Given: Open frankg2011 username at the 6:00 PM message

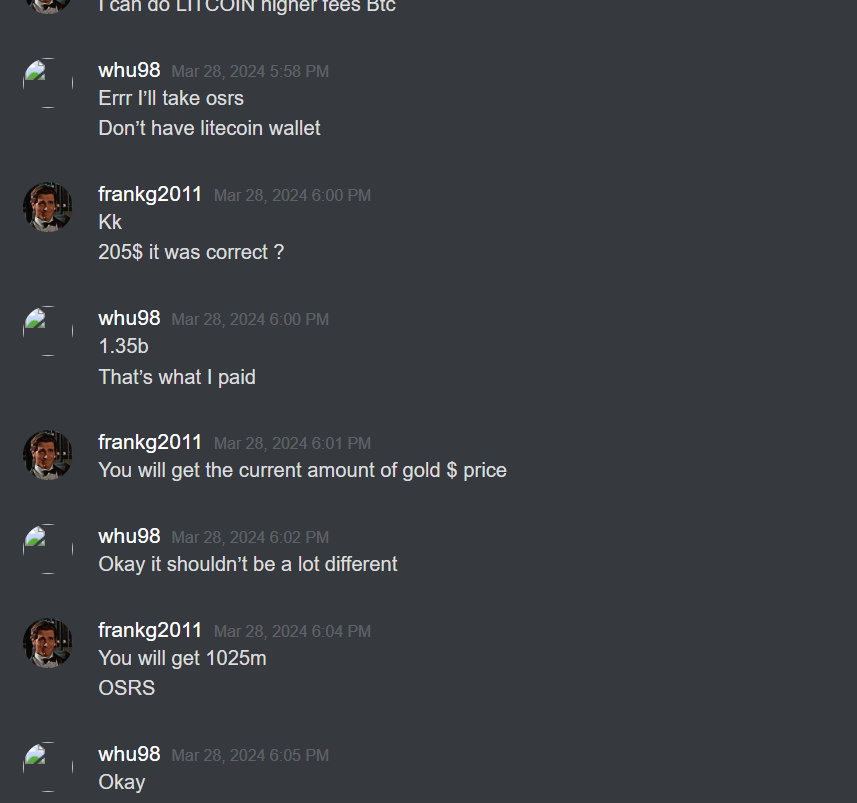Looking at the screenshot, I should point(150,195).
